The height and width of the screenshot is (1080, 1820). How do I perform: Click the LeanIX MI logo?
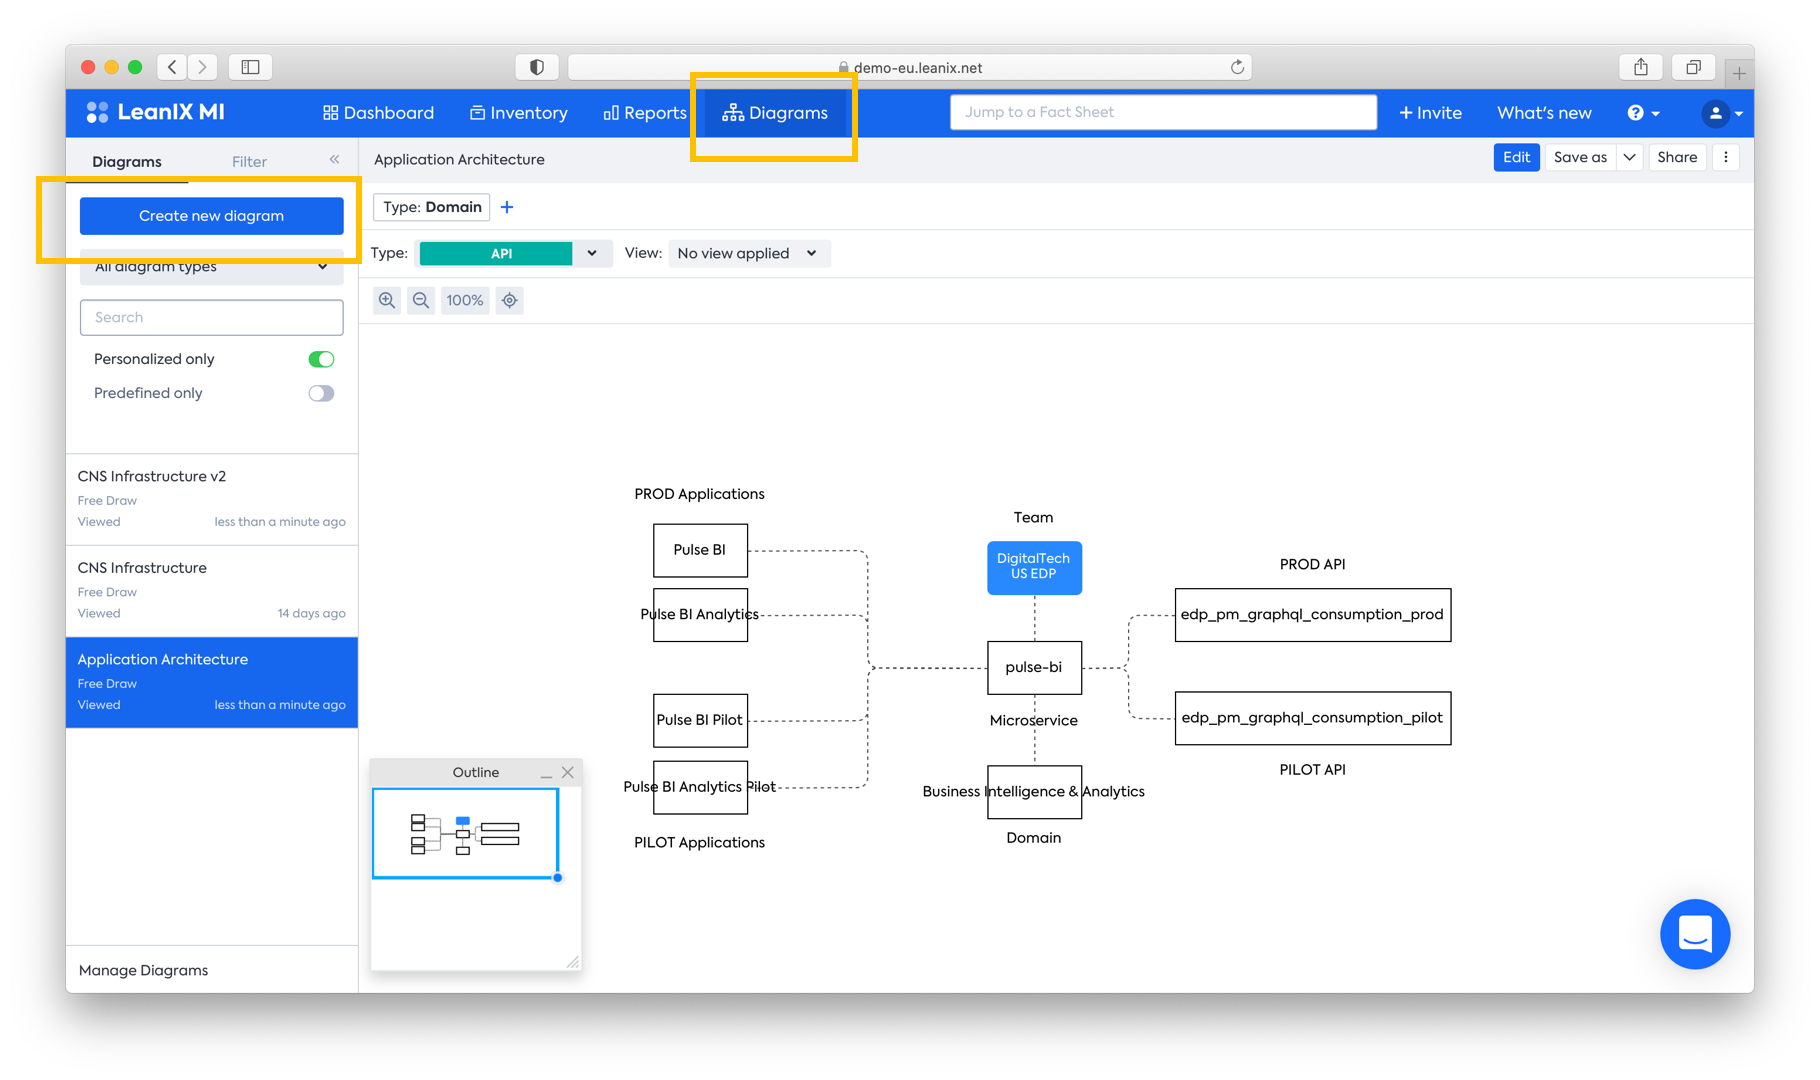point(156,112)
